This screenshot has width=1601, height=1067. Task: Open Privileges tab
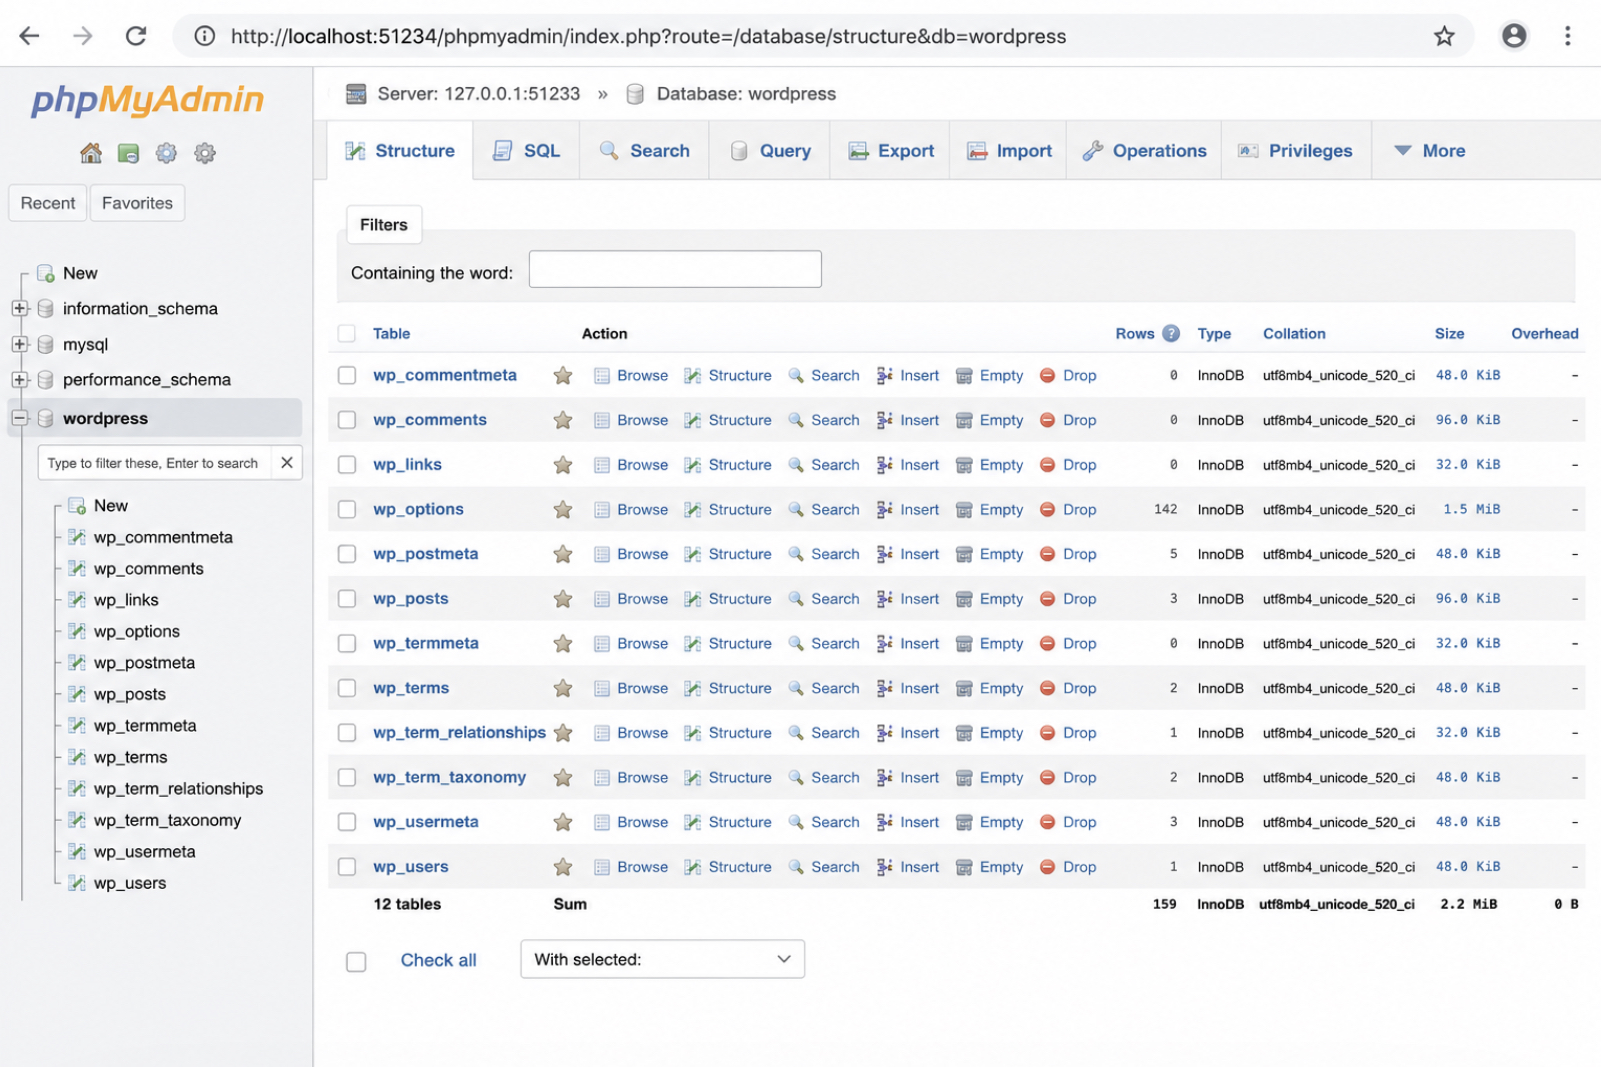tap(1296, 151)
